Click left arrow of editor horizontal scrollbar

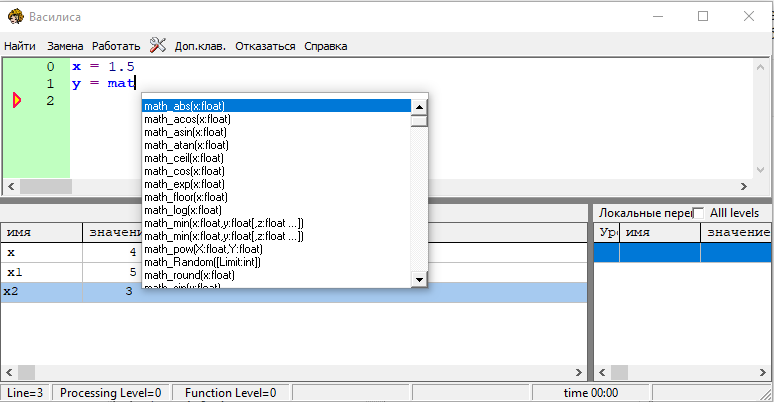pos(10,186)
